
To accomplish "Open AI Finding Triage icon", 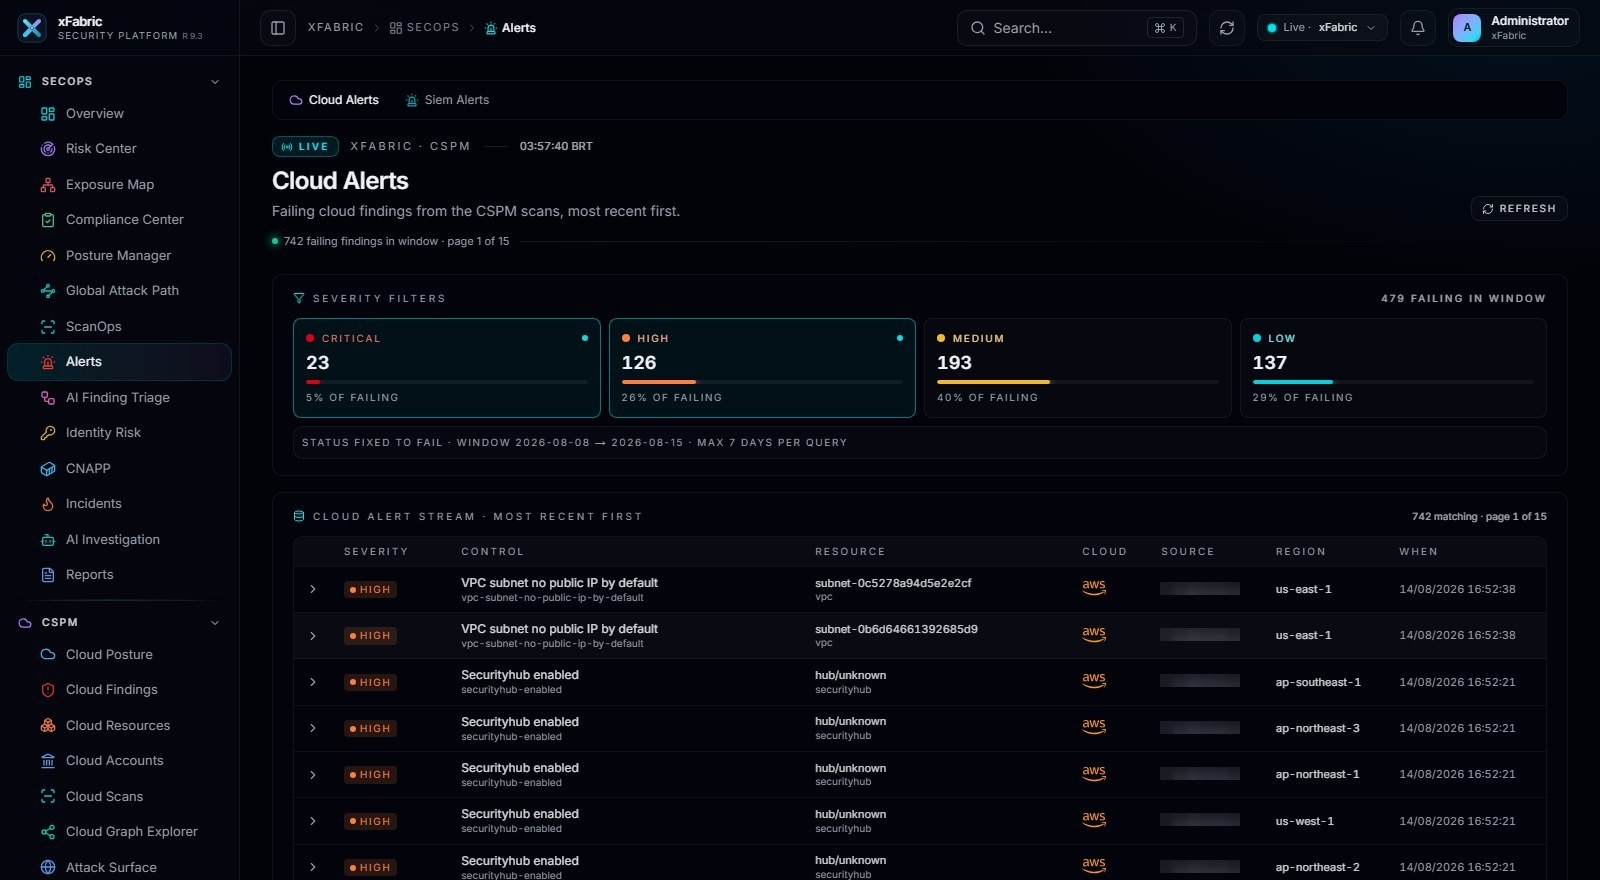I will (x=47, y=398).
